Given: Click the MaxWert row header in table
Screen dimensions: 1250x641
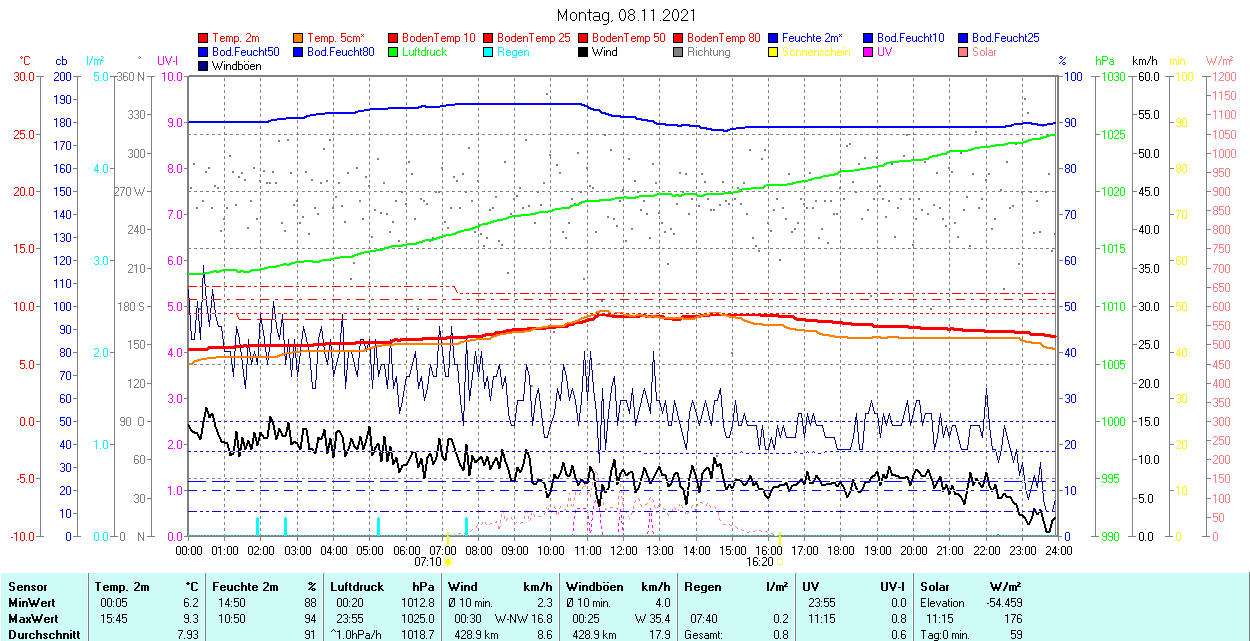Looking at the screenshot, I should [33, 619].
